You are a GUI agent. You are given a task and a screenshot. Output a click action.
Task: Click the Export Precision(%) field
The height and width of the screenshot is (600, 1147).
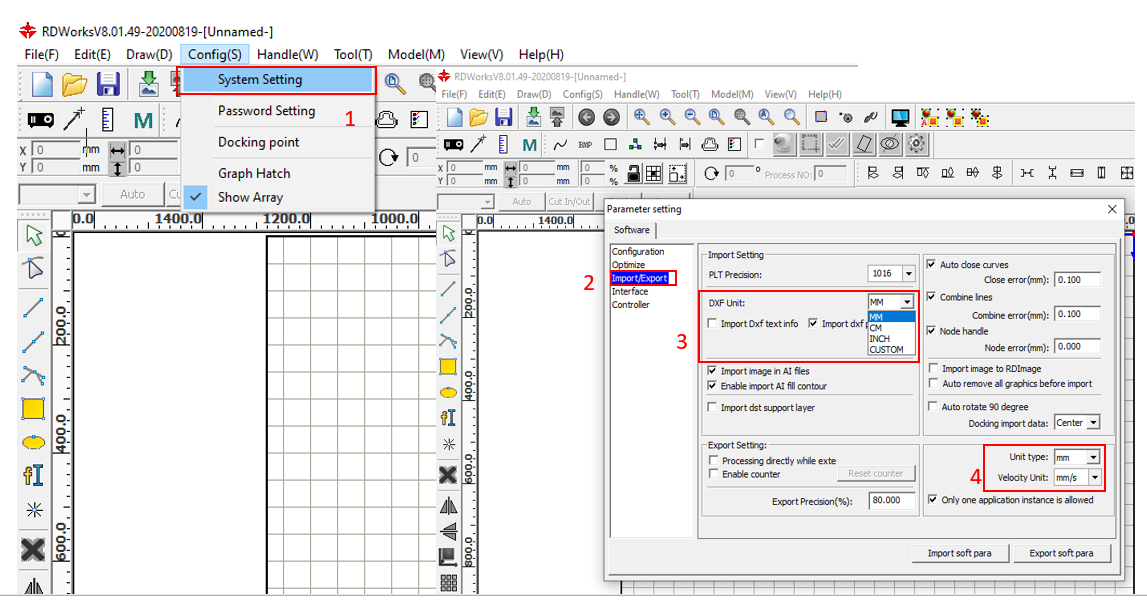coord(892,500)
